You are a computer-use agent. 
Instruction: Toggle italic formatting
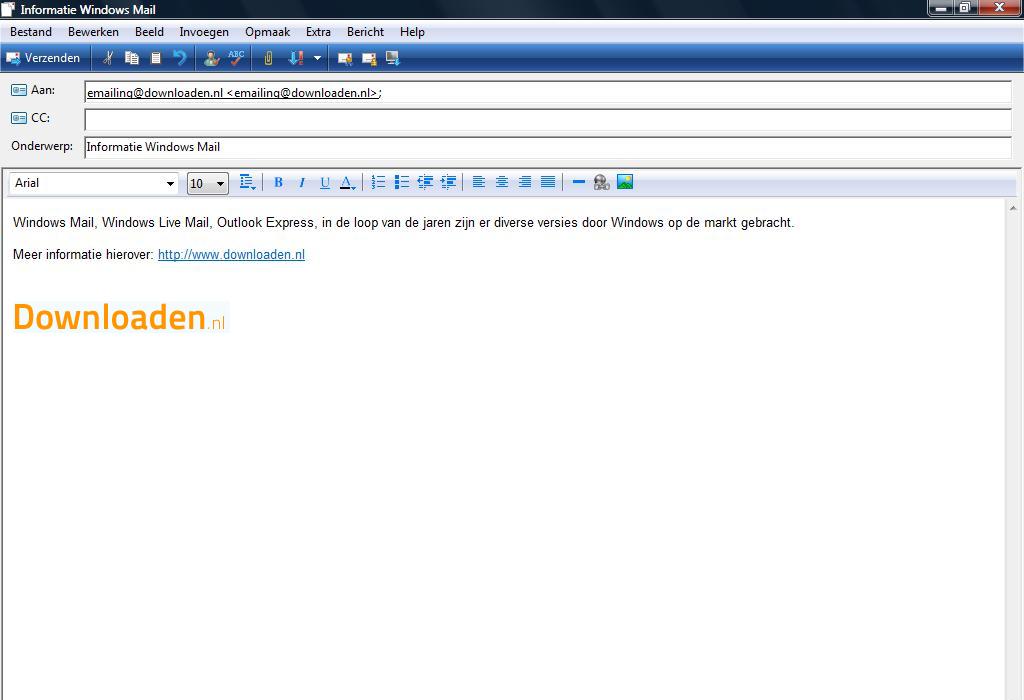302,182
